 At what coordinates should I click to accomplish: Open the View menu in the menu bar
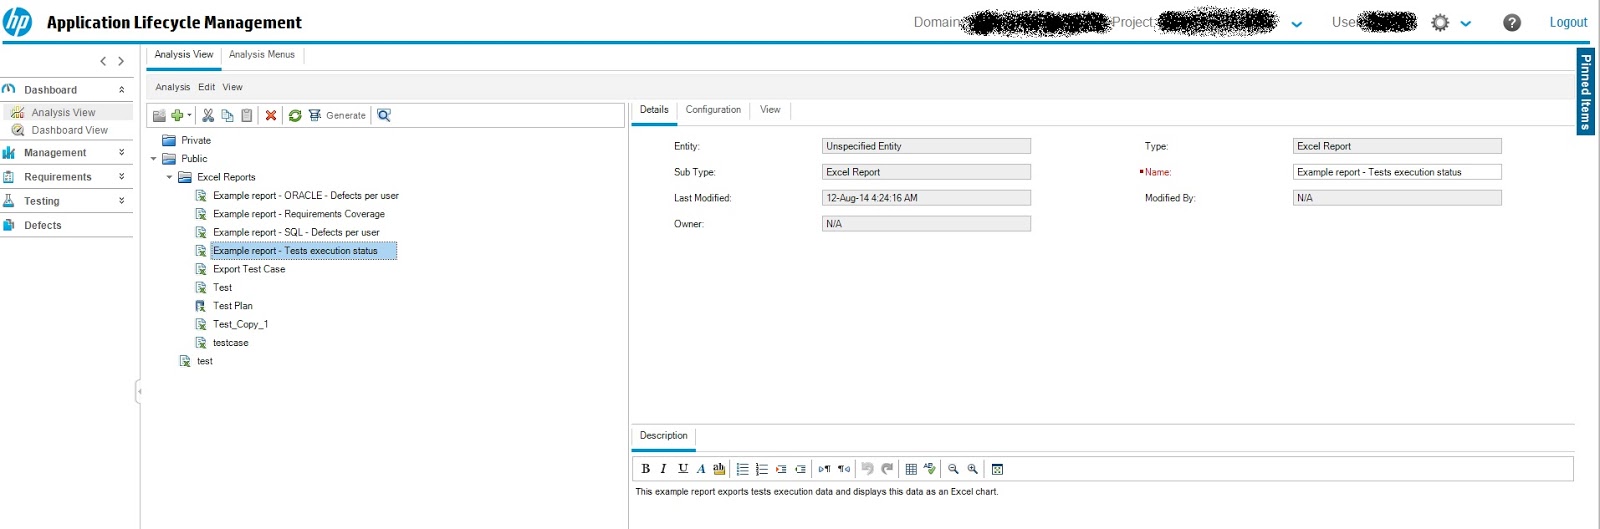click(x=233, y=87)
